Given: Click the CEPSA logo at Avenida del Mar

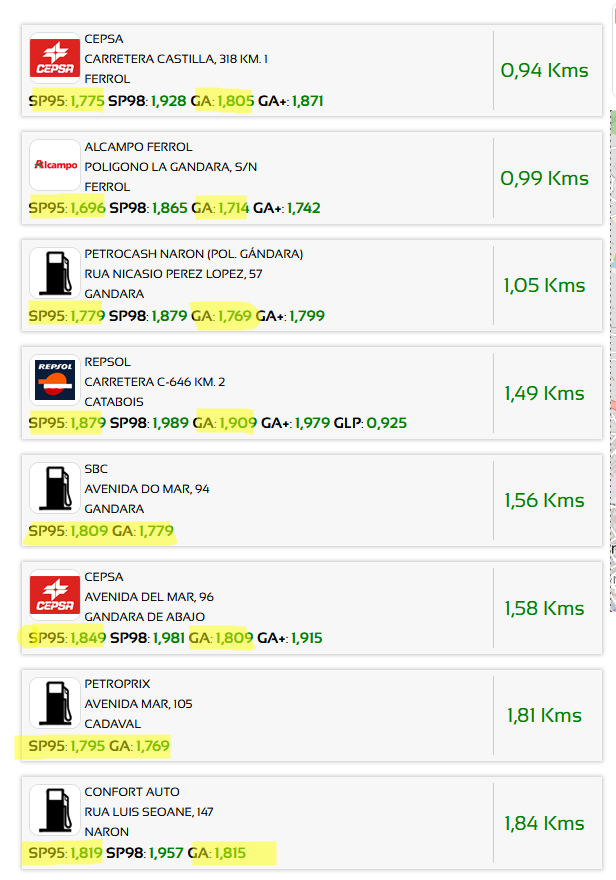Looking at the screenshot, I should click(54, 595).
